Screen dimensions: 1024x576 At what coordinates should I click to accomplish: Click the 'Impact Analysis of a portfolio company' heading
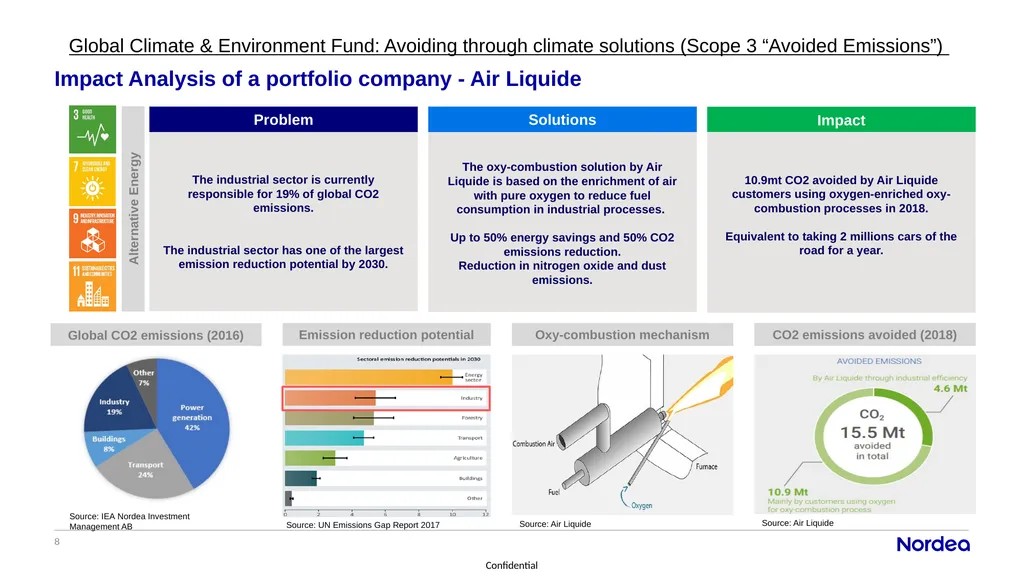[x=317, y=79]
